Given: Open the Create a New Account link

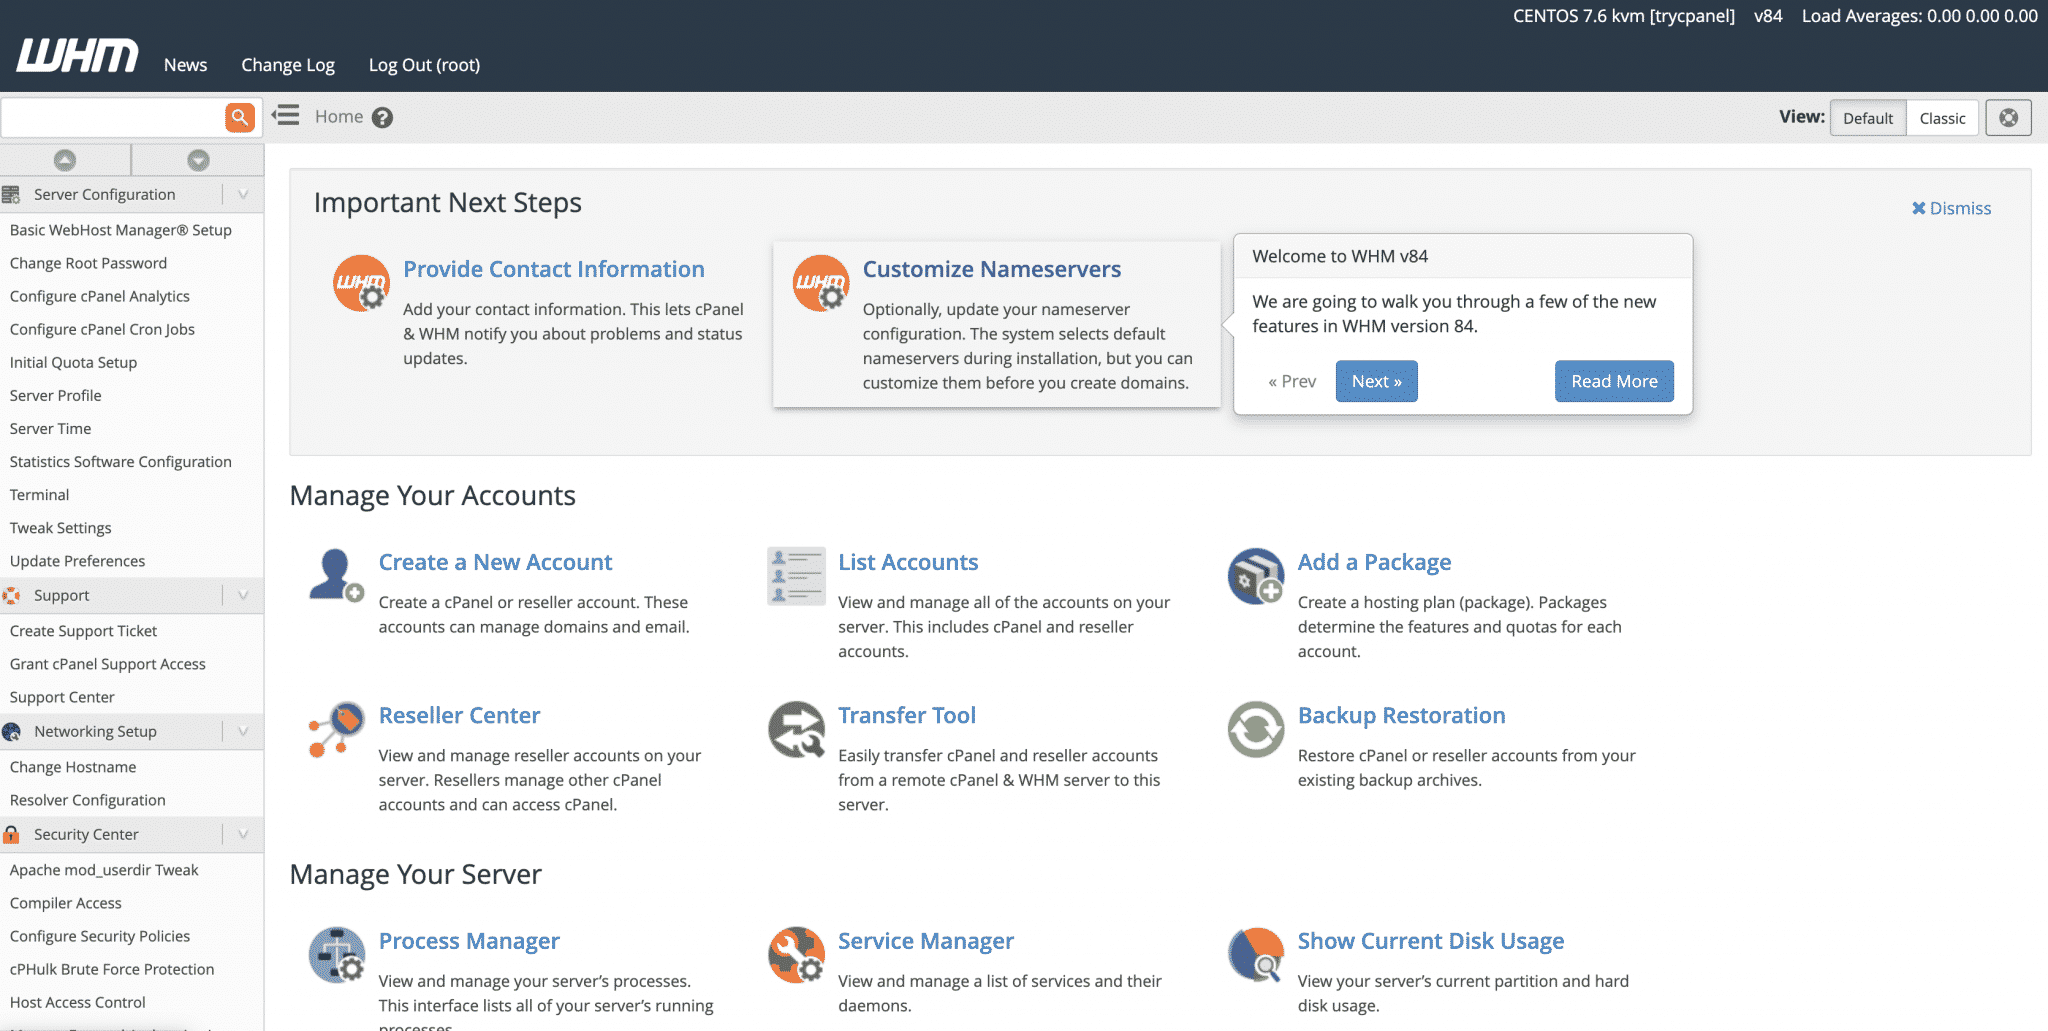Looking at the screenshot, I should click(495, 562).
